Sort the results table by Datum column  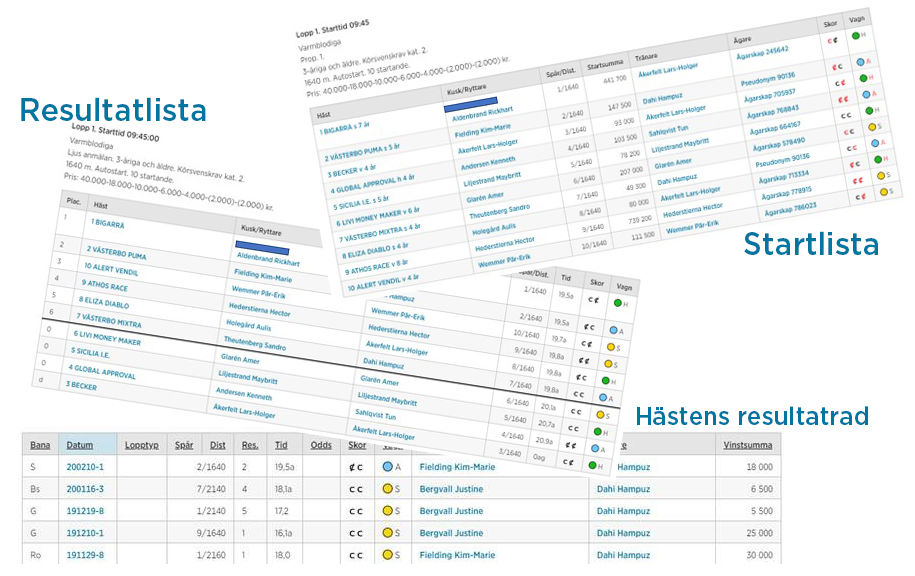click(79, 445)
